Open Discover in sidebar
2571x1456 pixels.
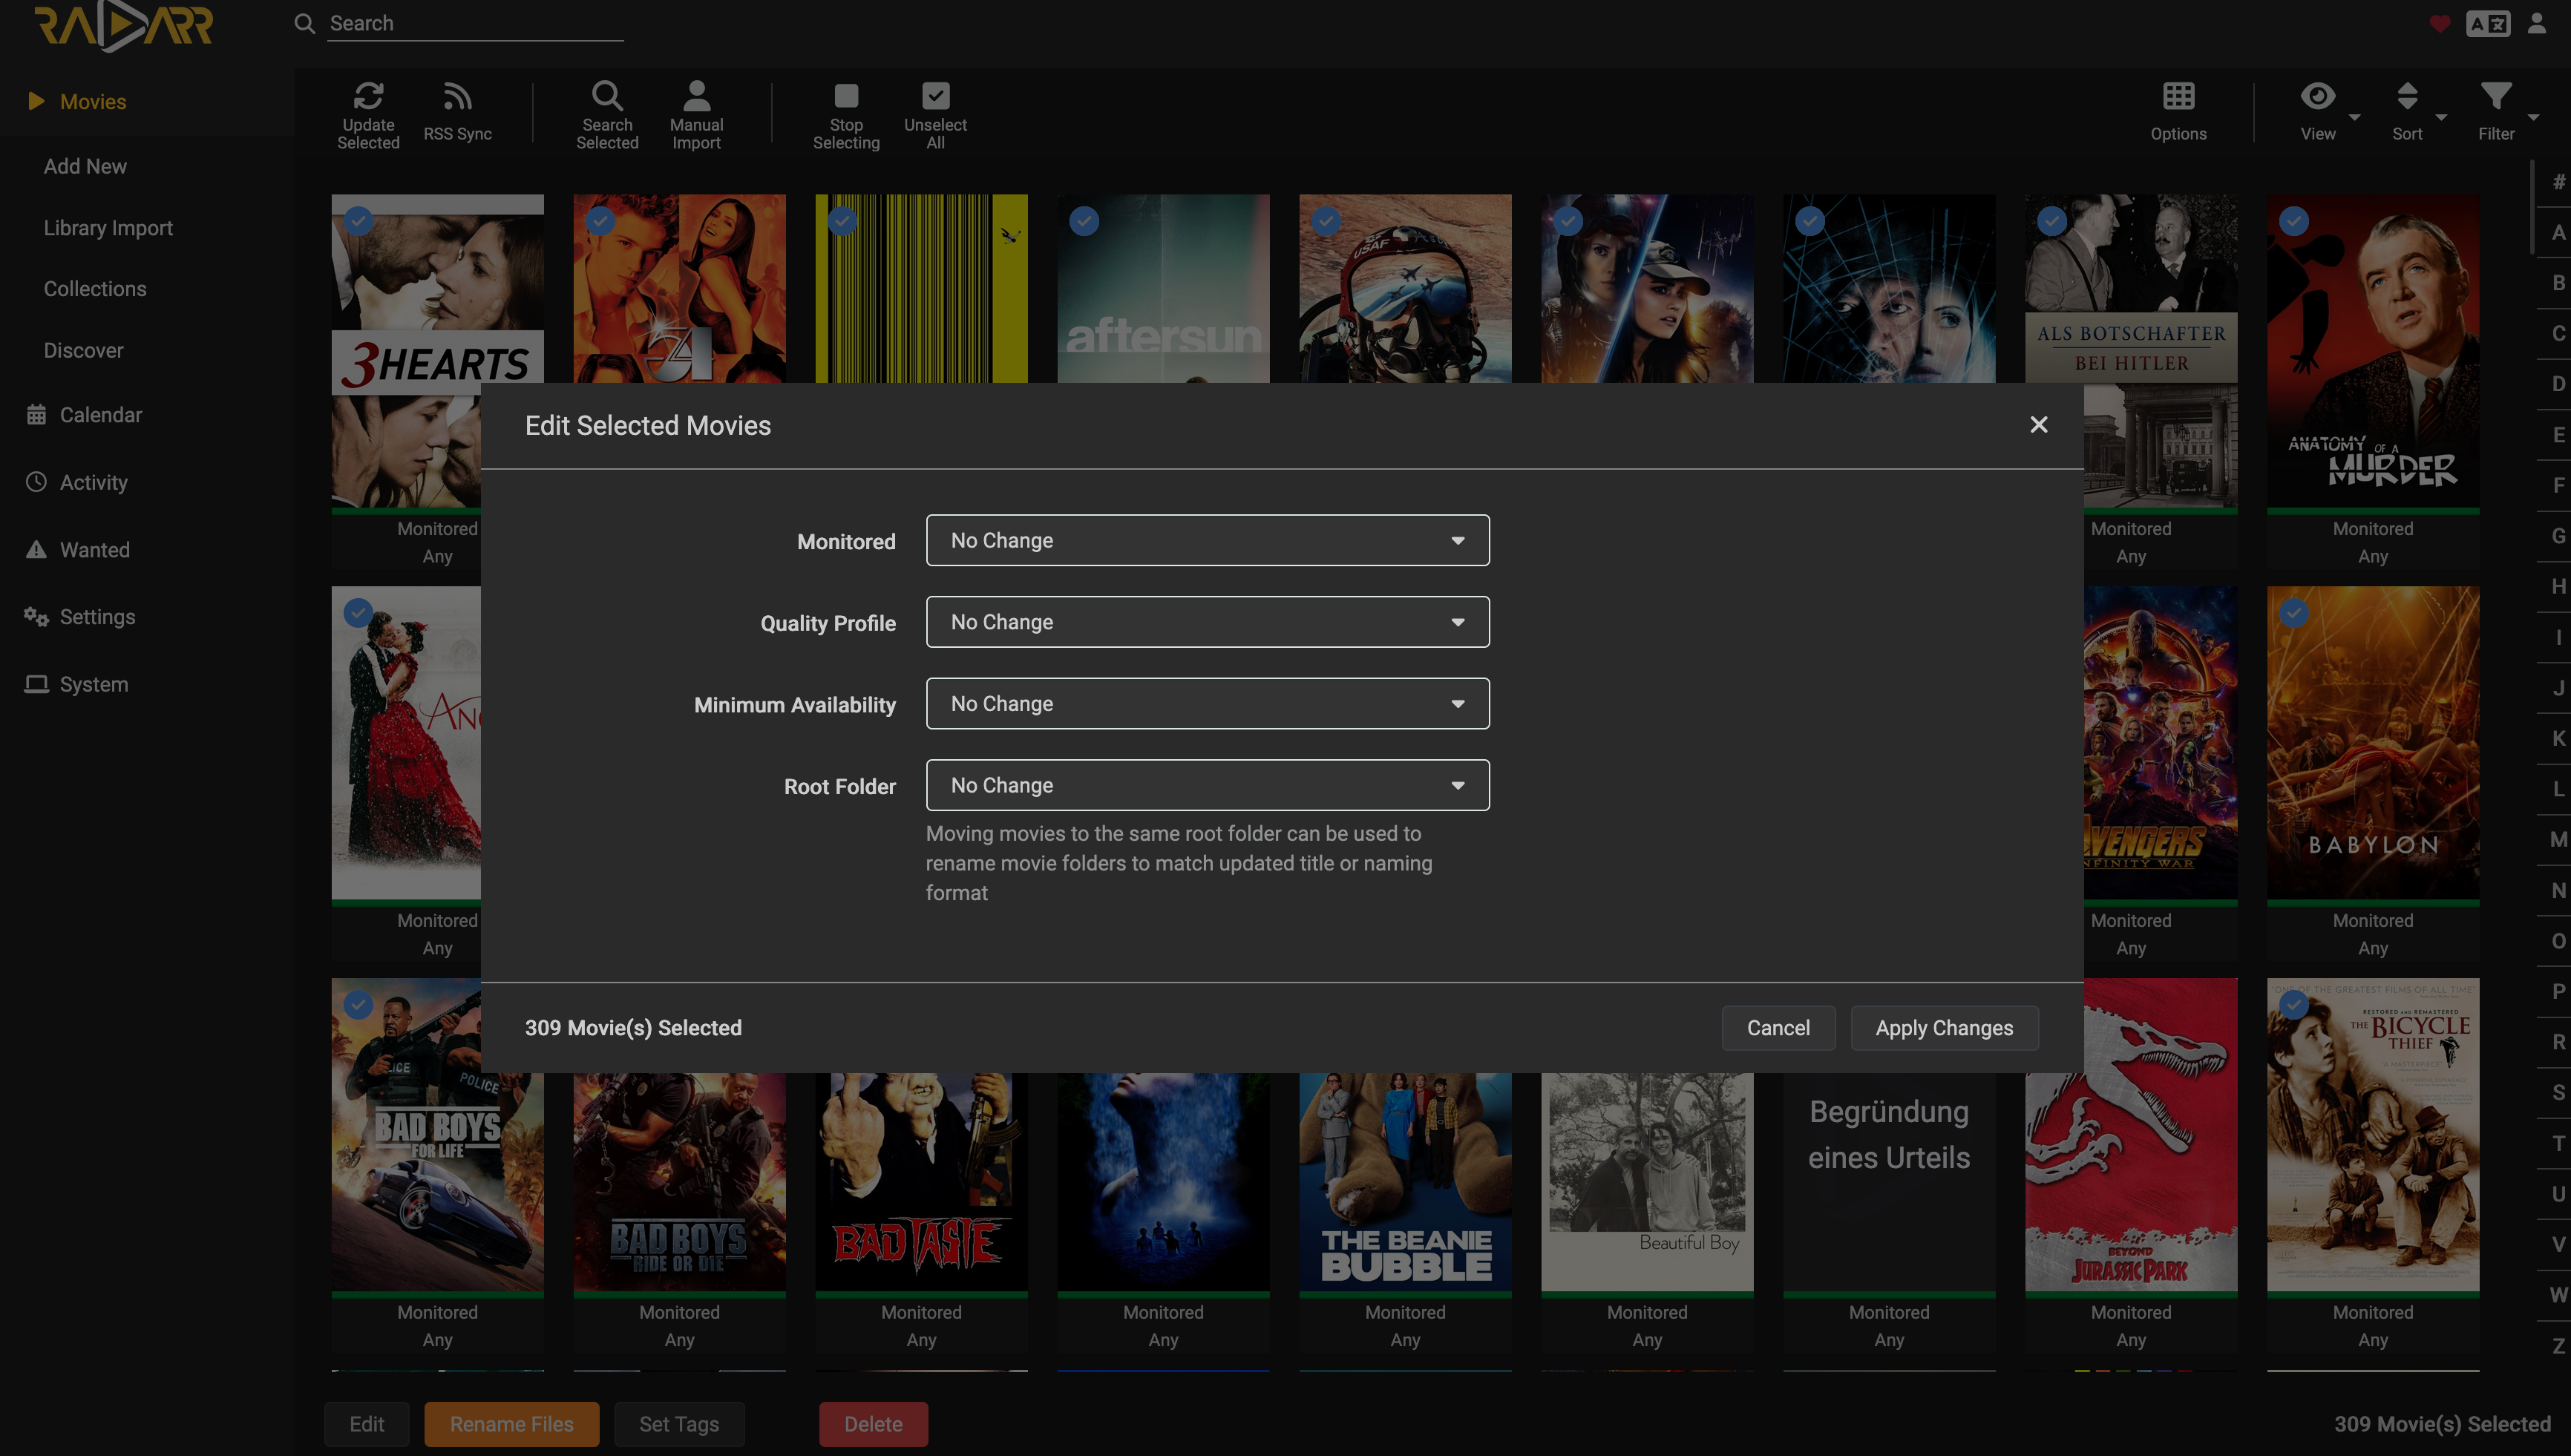click(x=84, y=350)
